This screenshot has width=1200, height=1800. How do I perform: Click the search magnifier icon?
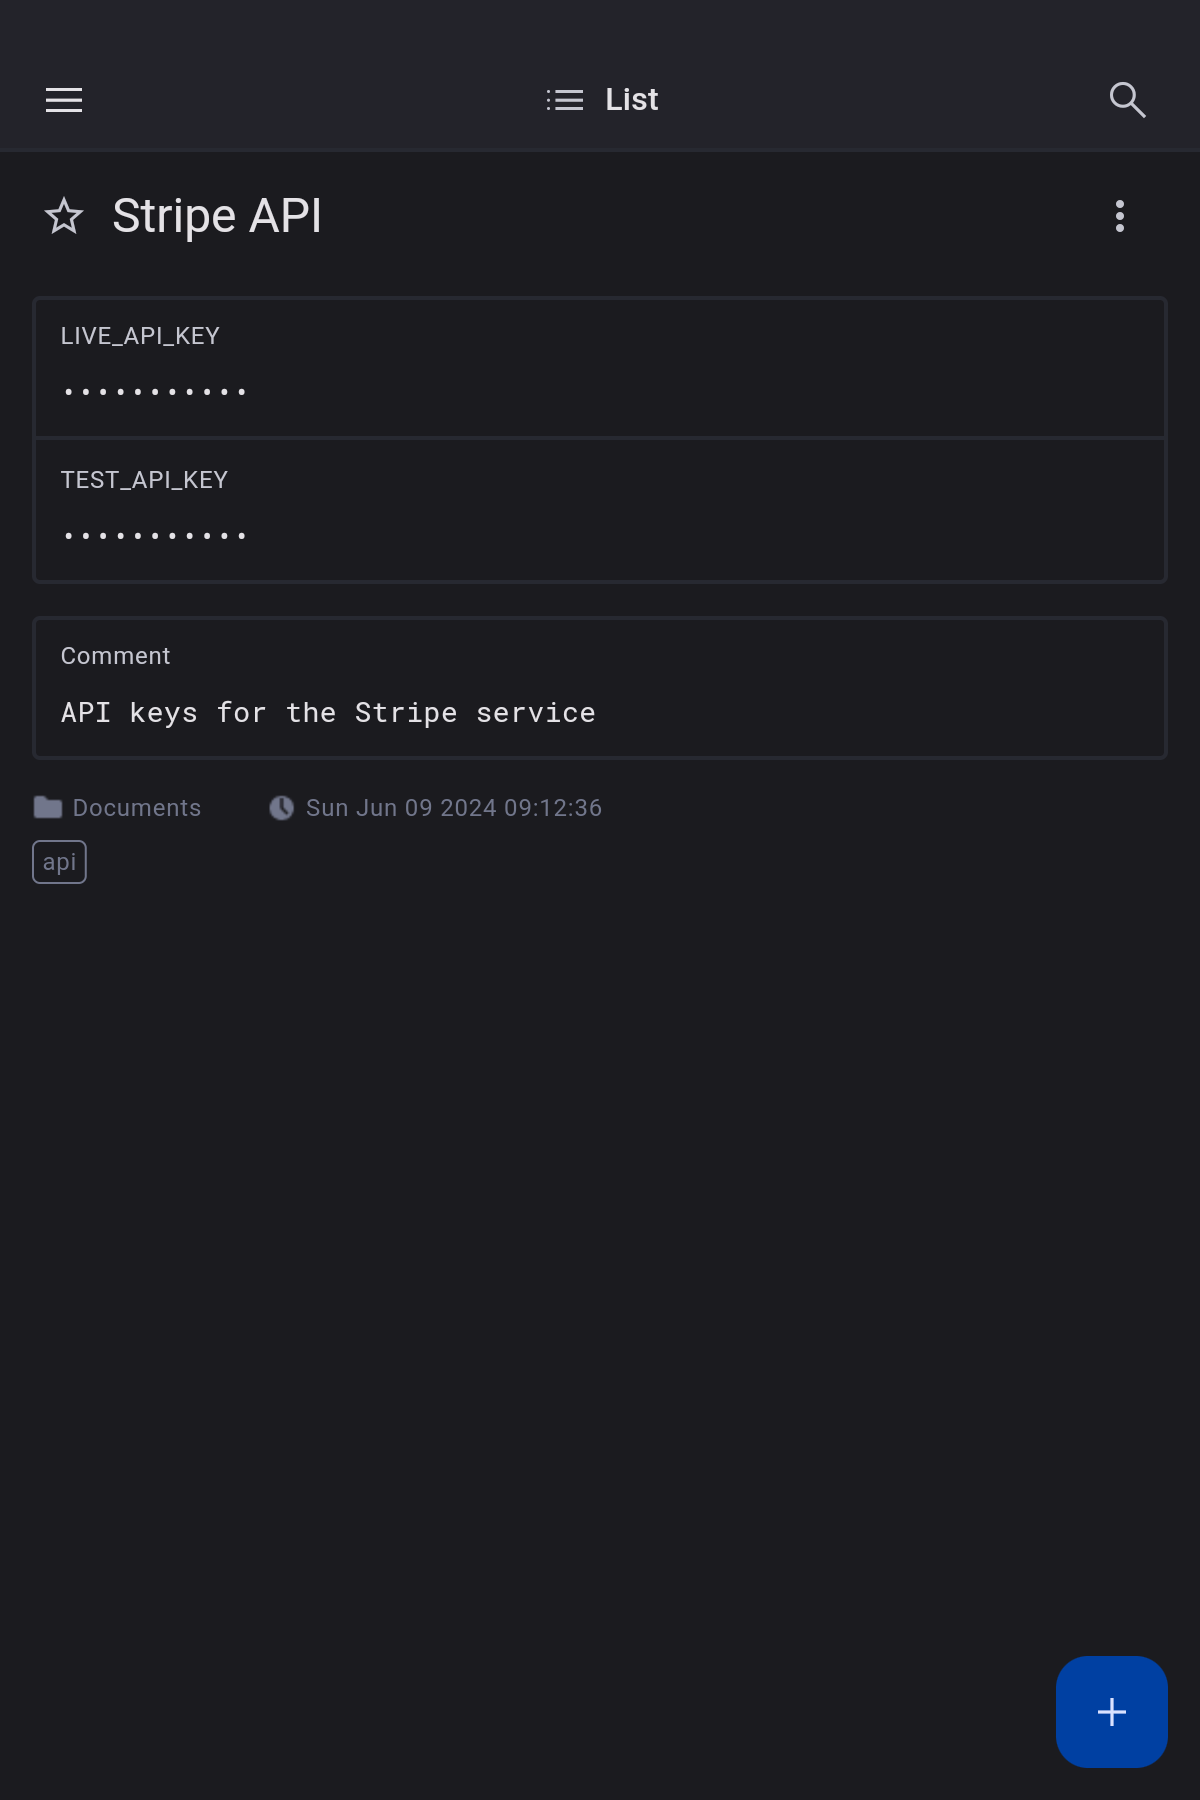pyautogui.click(x=1127, y=100)
